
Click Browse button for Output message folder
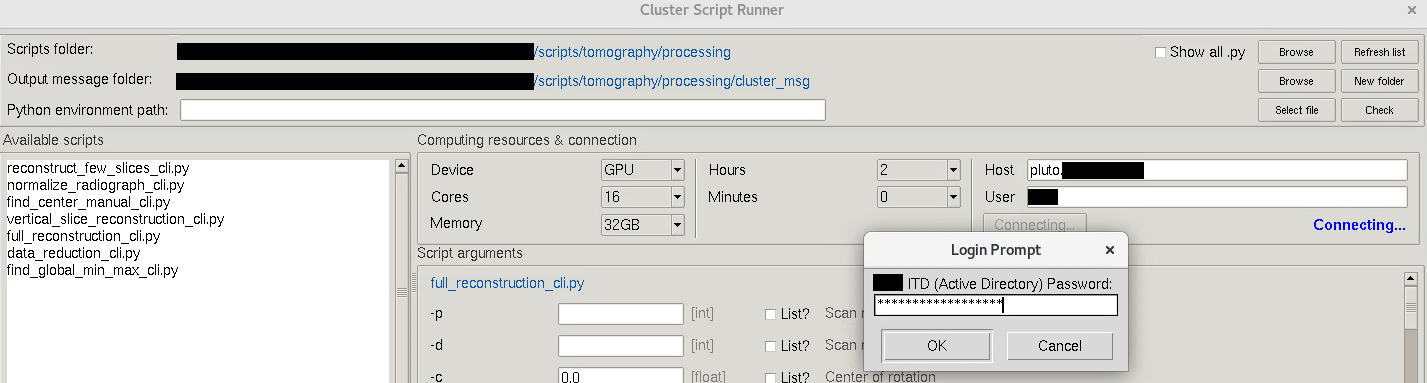[x=1296, y=81]
